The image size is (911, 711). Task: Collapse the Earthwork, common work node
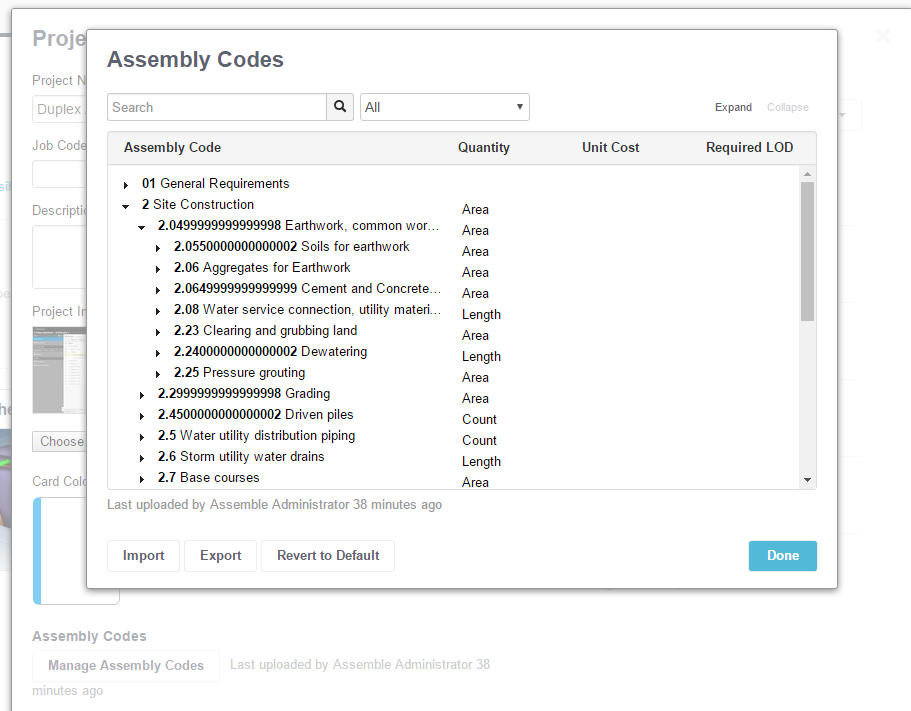tap(142, 227)
